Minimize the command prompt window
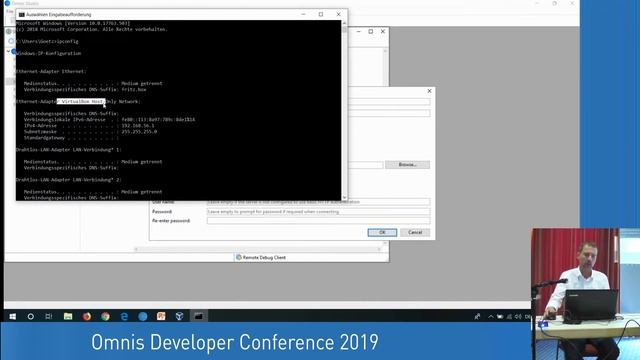The width and height of the screenshot is (640, 360). click(x=303, y=14)
